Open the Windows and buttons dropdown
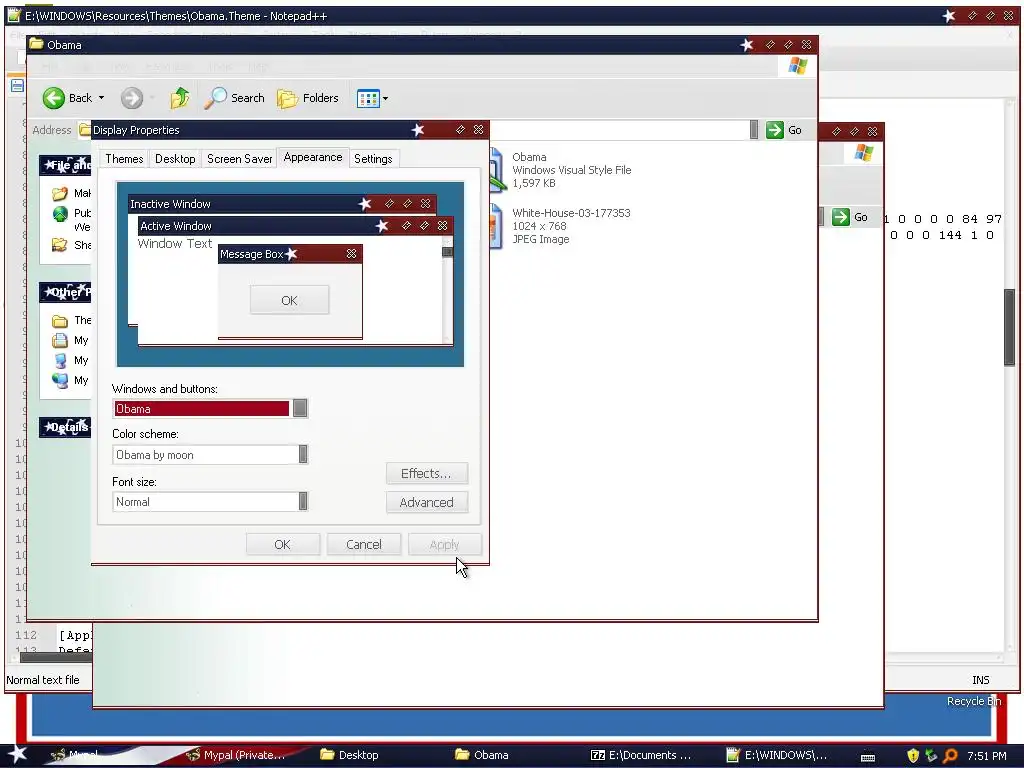The width and height of the screenshot is (1024, 768). (x=300, y=408)
